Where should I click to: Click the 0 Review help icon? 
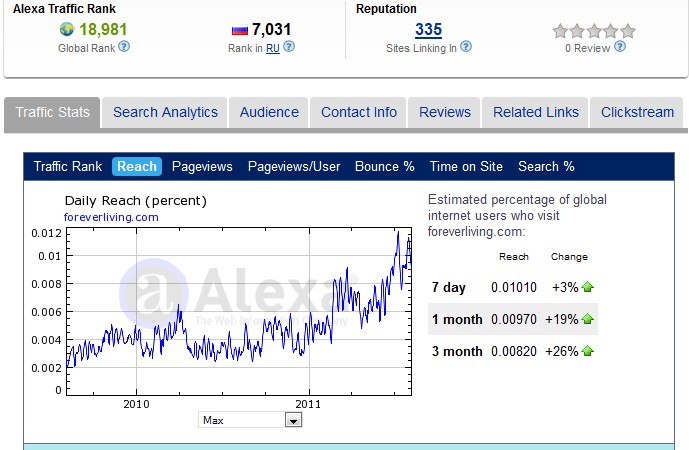point(620,46)
